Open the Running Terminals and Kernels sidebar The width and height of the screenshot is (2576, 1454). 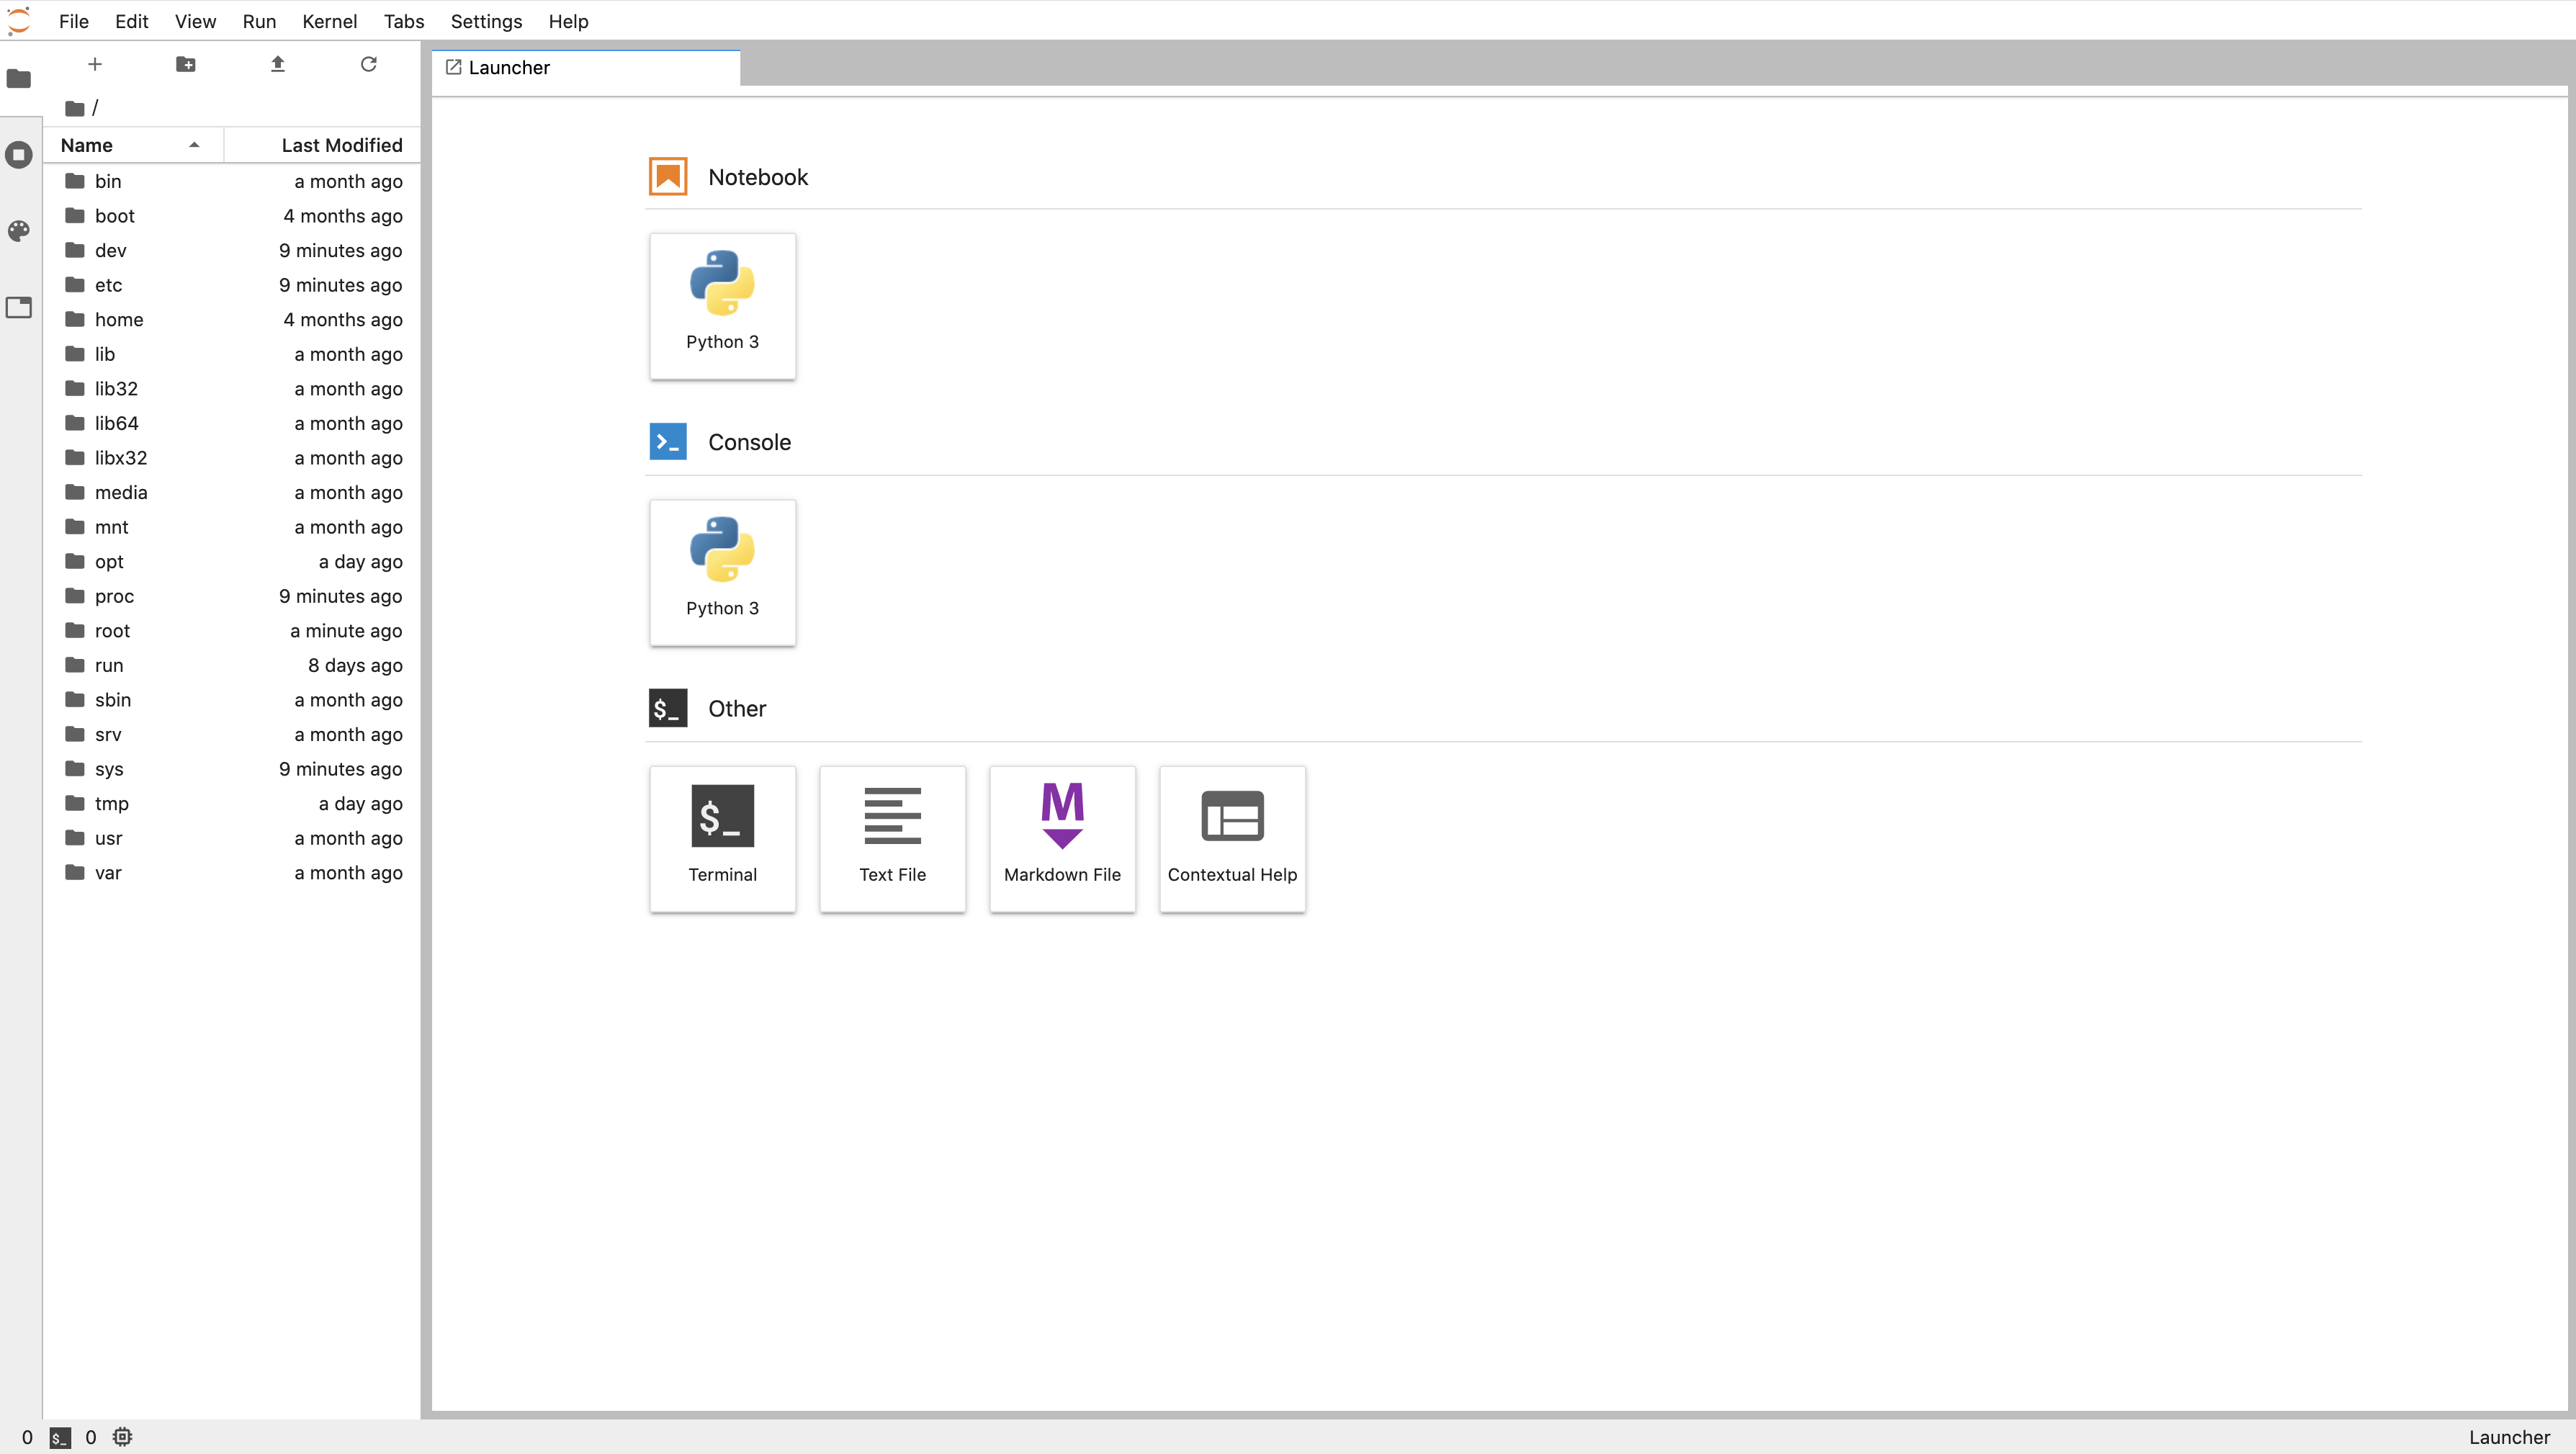(x=19, y=155)
